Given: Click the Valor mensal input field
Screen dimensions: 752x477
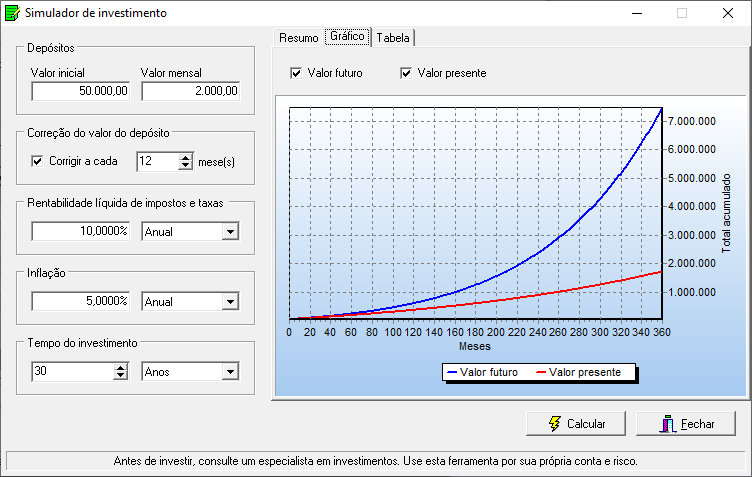Looking at the screenshot, I should tap(191, 91).
